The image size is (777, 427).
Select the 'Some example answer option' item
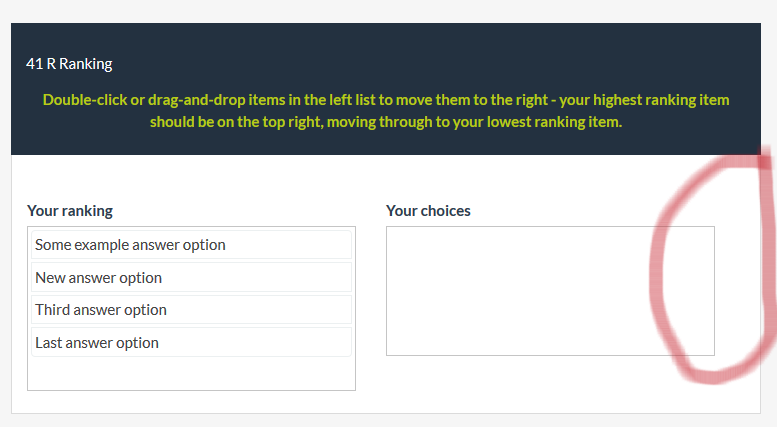point(130,245)
